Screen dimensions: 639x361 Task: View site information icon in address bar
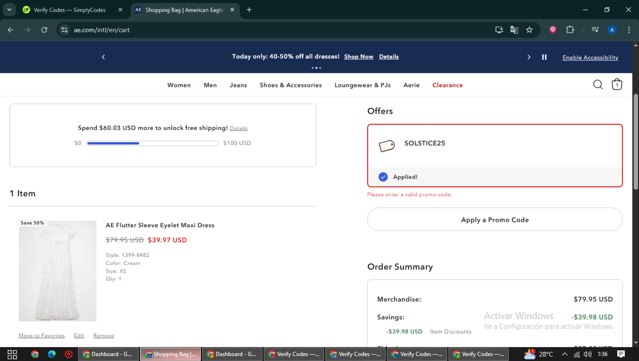(x=64, y=30)
